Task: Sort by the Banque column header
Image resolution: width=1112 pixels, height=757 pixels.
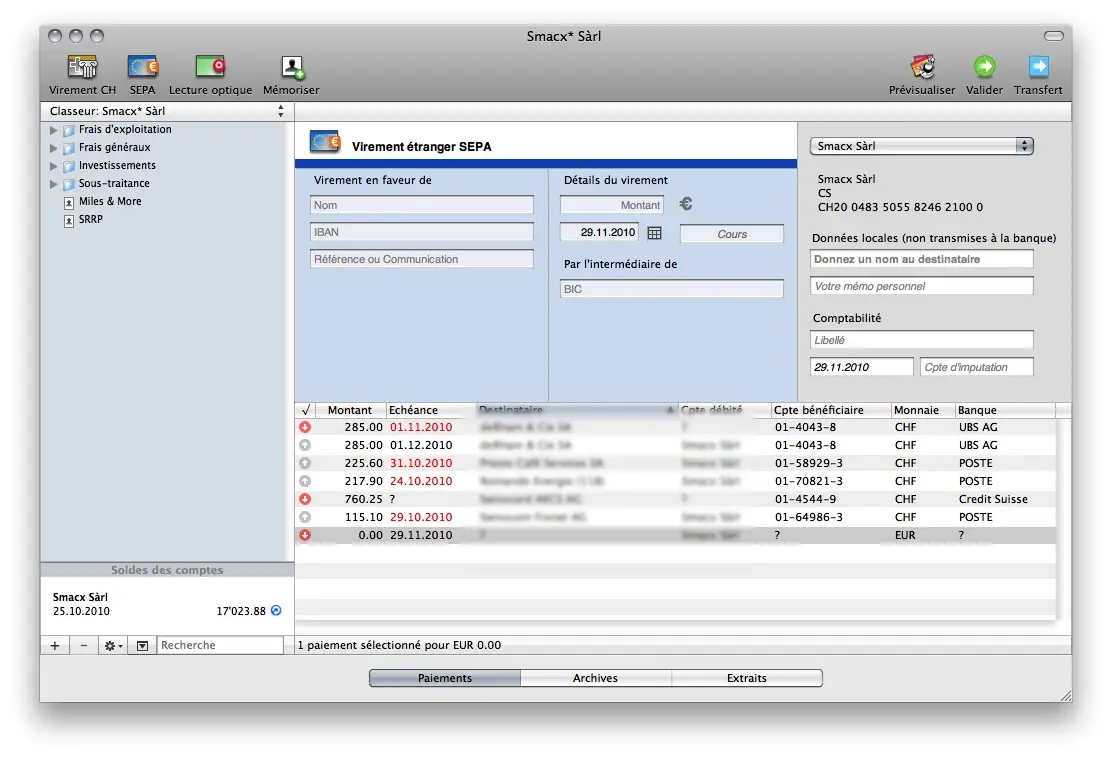Action: [x=1005, y=410]
